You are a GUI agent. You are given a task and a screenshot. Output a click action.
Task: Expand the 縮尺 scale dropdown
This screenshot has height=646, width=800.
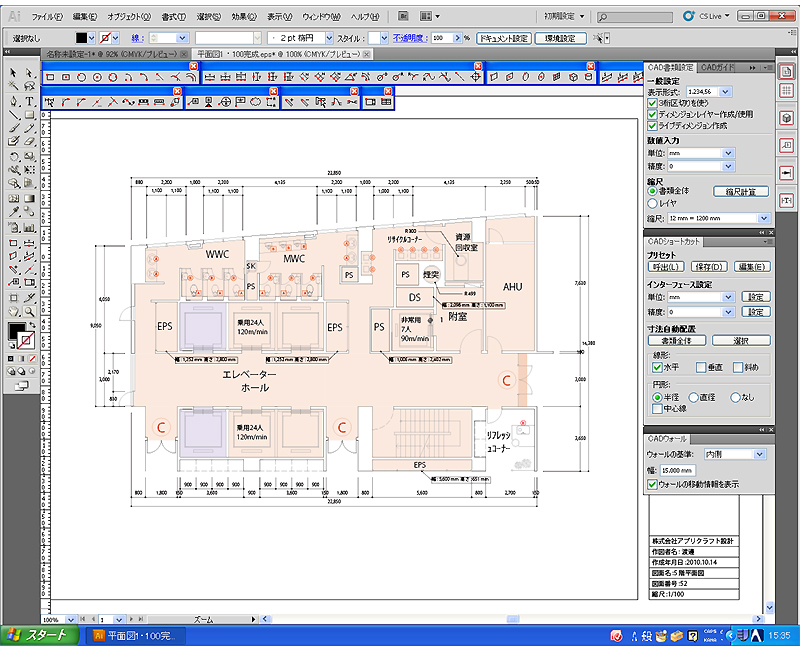coord(763,218)
